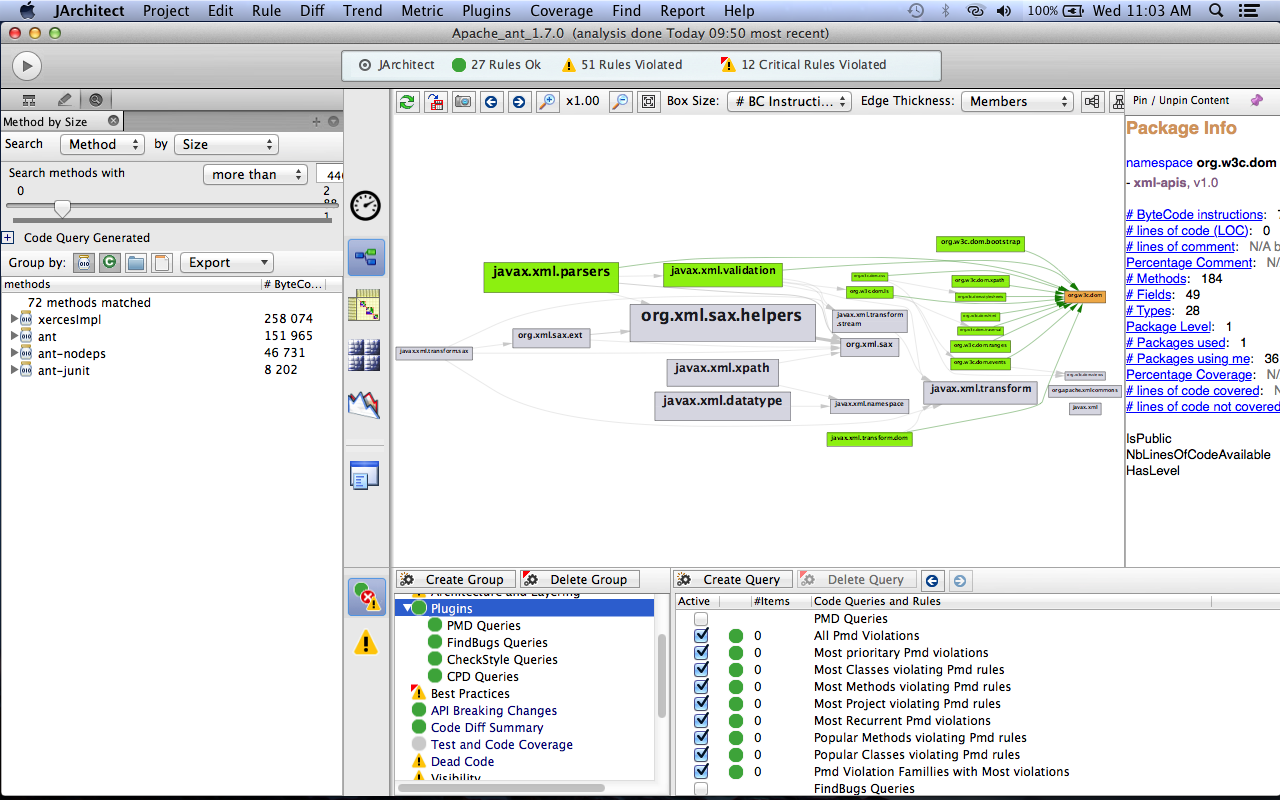Screen dimensions: 1280x800
Task: Click the fit graph to view icon
Action: 649,102
